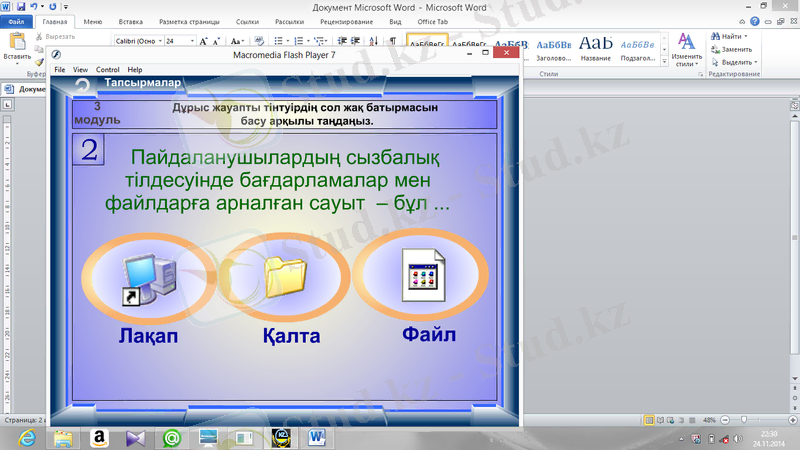800x450 pixels.
Task: Choose the Файл document icon answer
Action: point(421,274)
